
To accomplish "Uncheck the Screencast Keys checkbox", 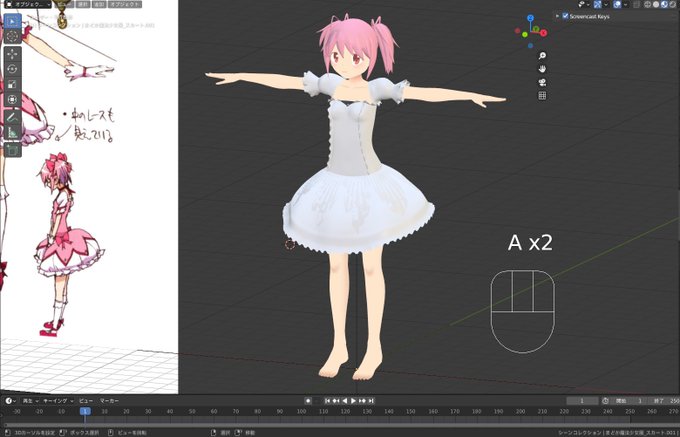I will [x=566, y=16].
